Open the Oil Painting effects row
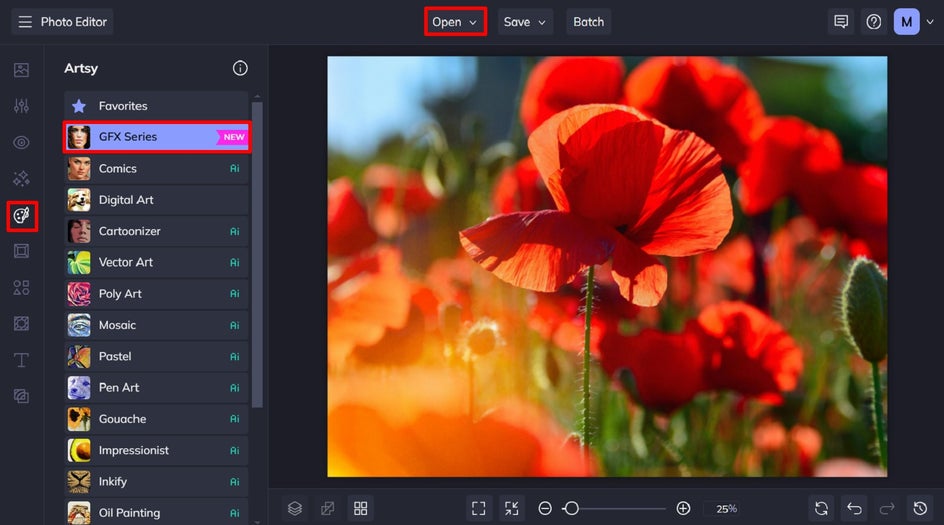This screenshot has height=525, width=944. click(157, 513)
